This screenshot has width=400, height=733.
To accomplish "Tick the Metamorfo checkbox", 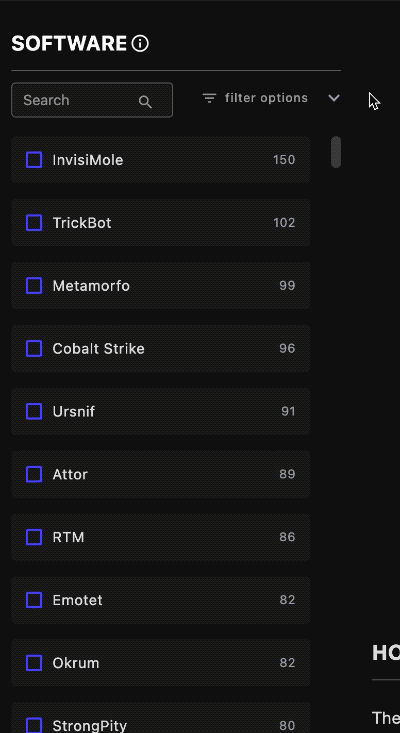I will (x=34, y=286).
